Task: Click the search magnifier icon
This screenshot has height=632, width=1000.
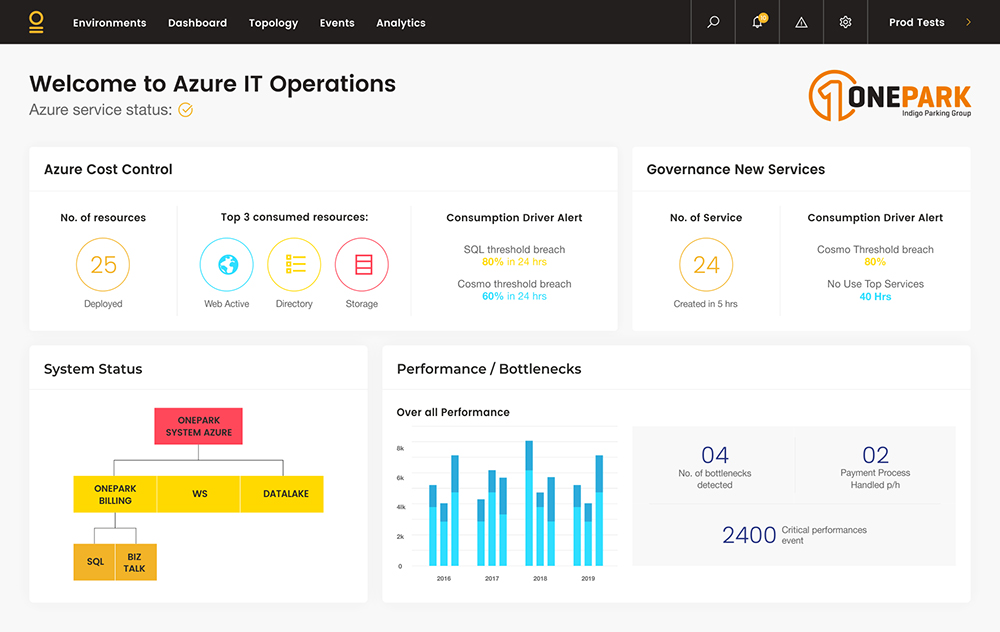Action: tap(713, 22)
